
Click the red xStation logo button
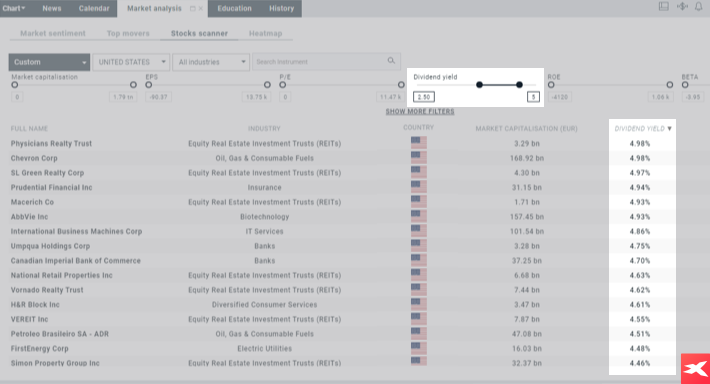click(x=696, y=369)
